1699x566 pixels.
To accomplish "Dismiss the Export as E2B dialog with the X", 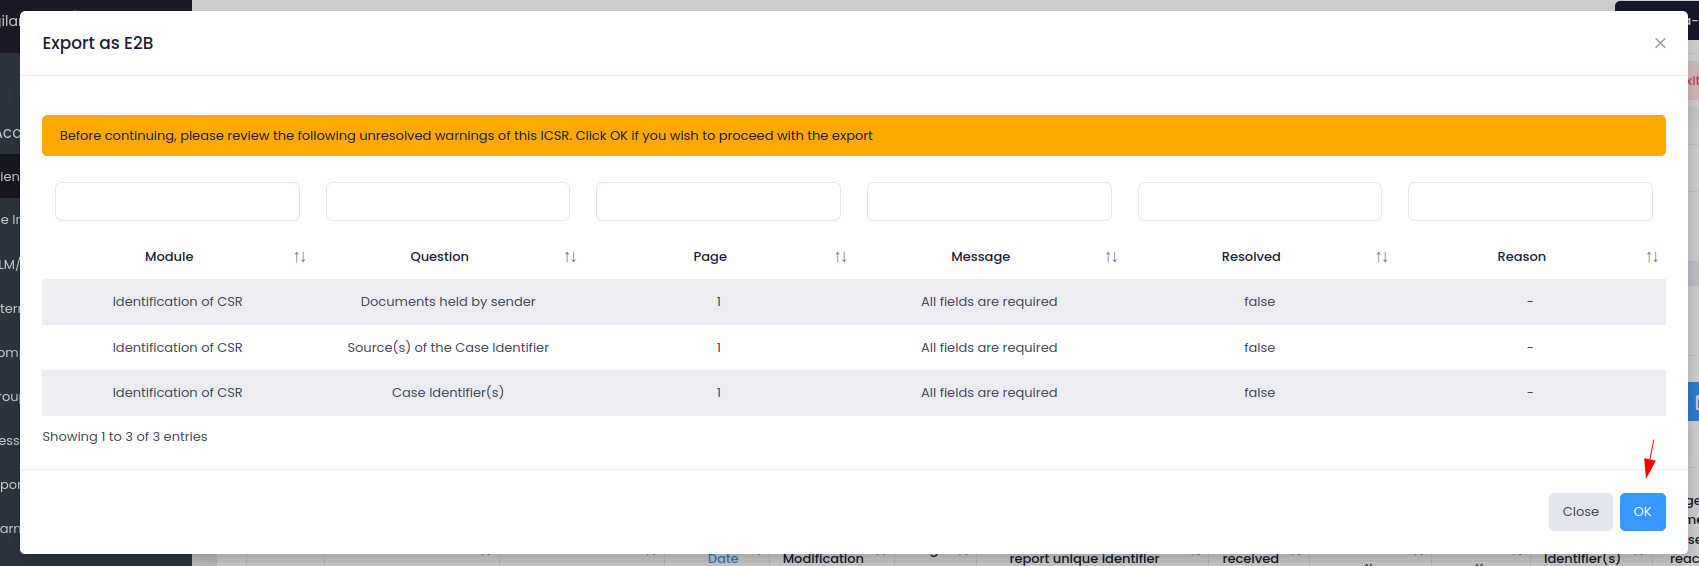I will pyautogui.click(x=1660, y=43).
